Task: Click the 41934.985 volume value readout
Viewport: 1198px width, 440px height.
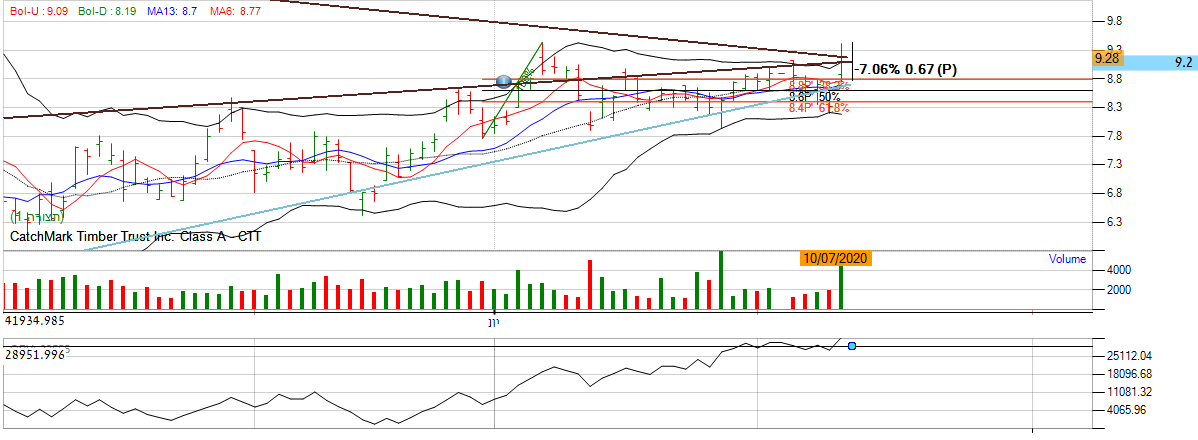Action: point(41,321)
